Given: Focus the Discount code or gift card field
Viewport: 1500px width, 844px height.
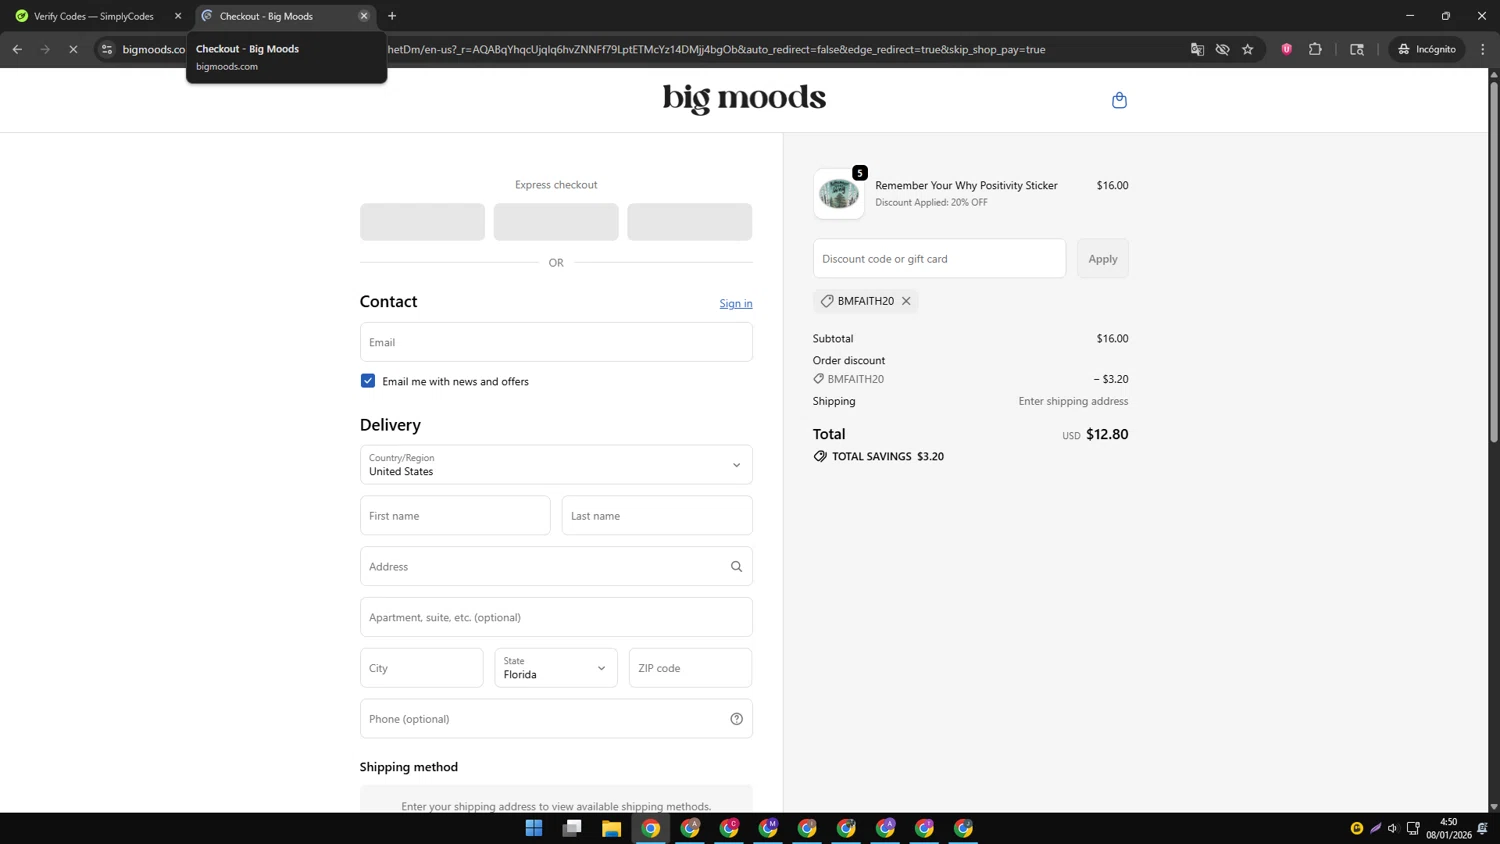Looking at the screenshot, I should (x=939, y=259).
